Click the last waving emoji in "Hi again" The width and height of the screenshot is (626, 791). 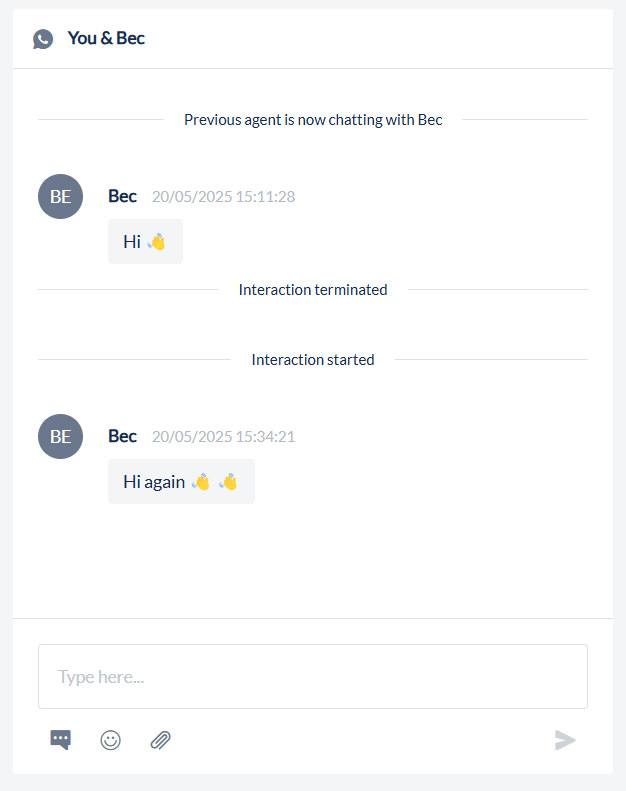tap(229, 482)
